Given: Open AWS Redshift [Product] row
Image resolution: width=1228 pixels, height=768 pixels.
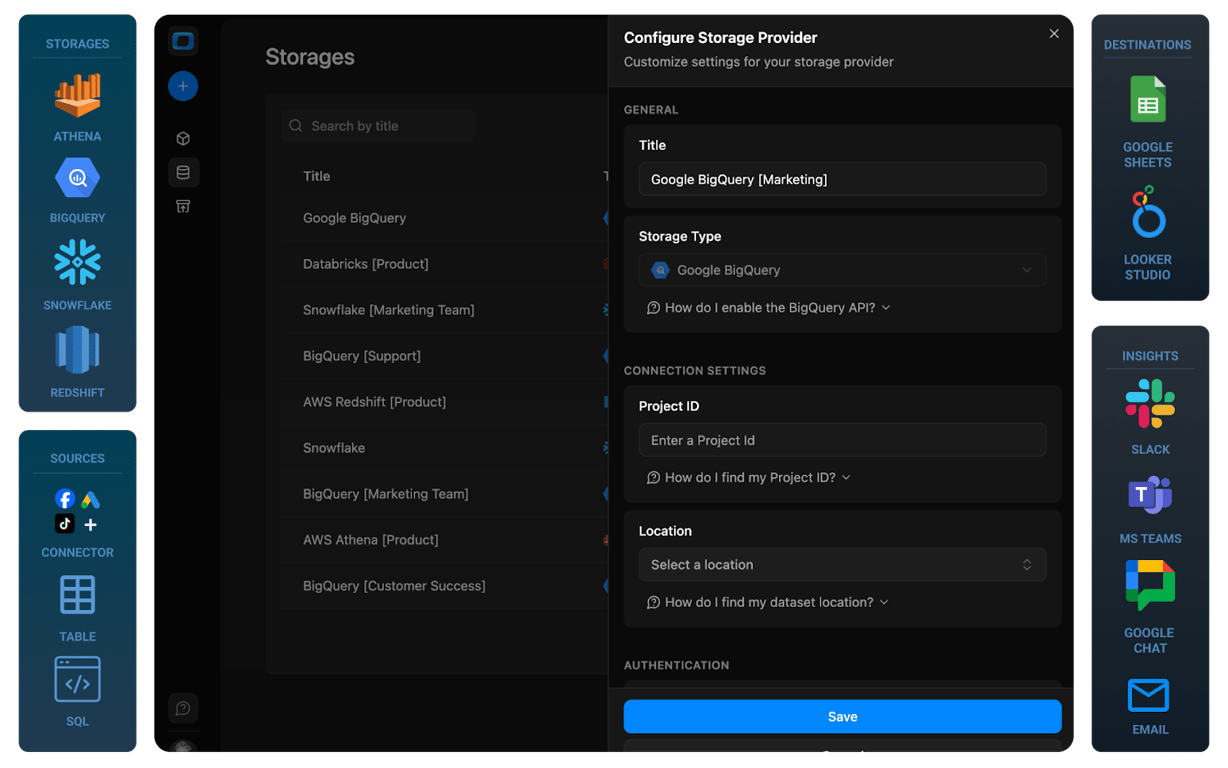Looking at the screenshot, I should (444, 402).
